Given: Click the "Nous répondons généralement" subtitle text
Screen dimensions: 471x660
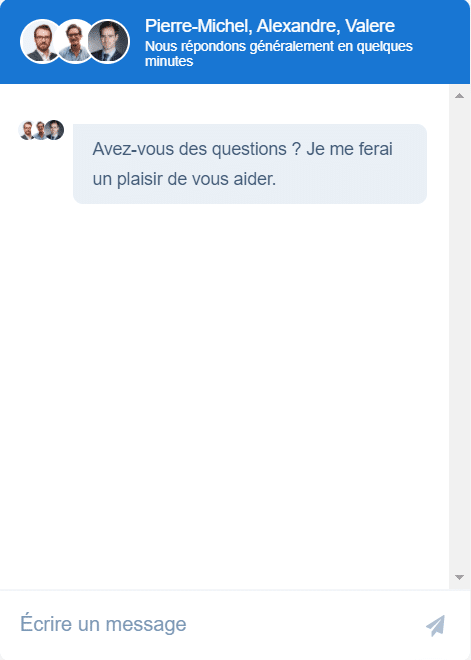Looking at the screenshot, I should (x=239, y=46).
